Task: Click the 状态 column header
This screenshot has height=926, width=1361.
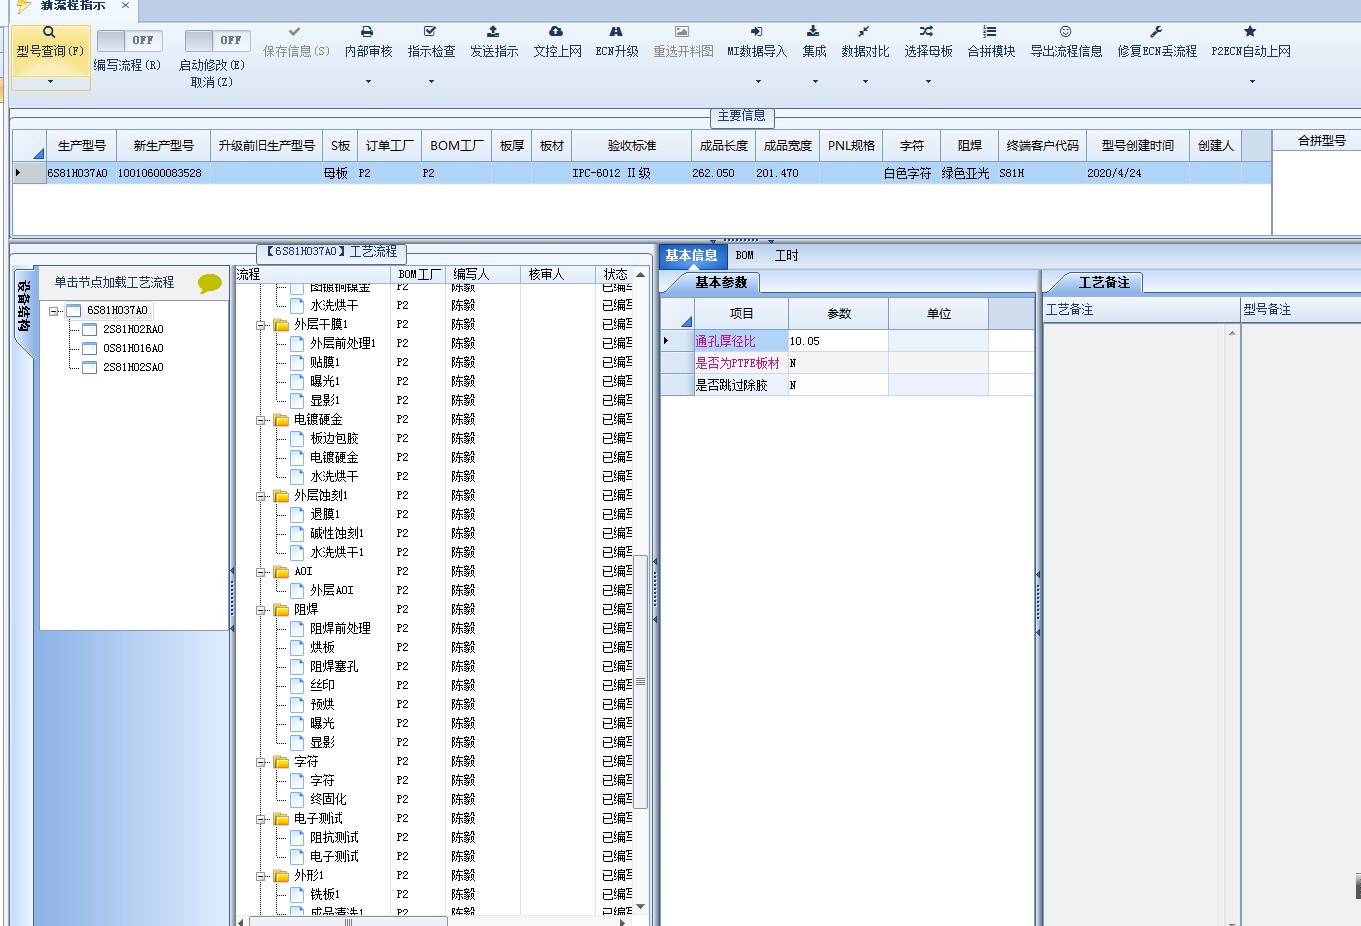Action: pos(615,274)
